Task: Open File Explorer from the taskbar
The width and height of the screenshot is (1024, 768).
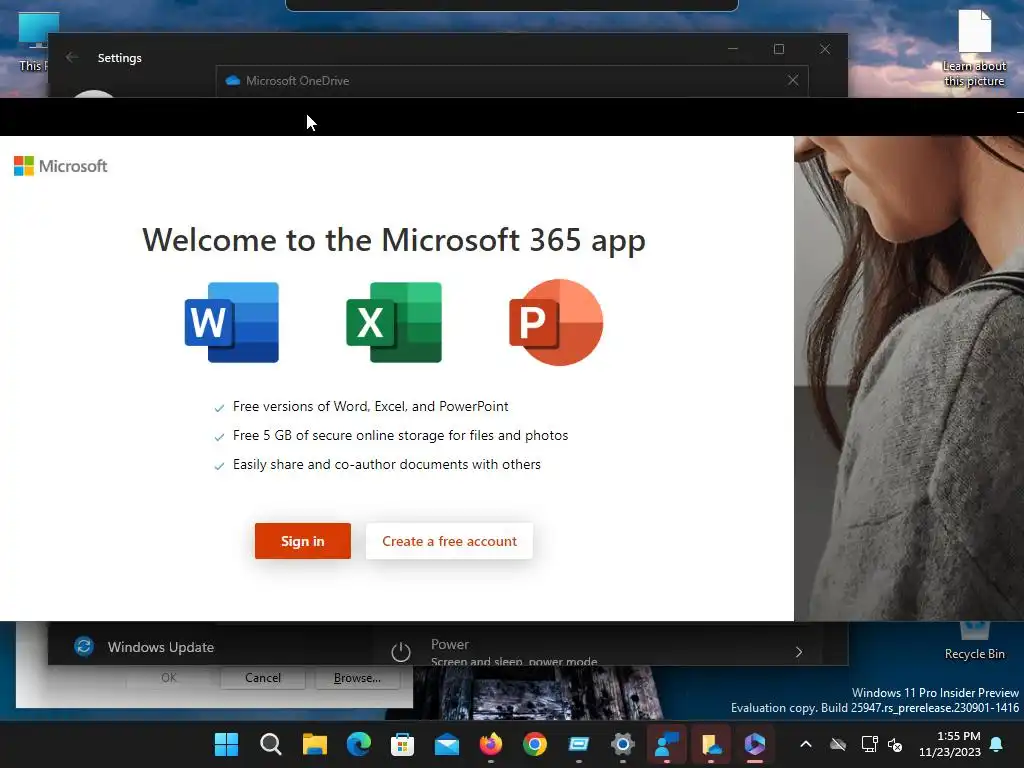Action: pyautogui.click(x=315, y=744)
